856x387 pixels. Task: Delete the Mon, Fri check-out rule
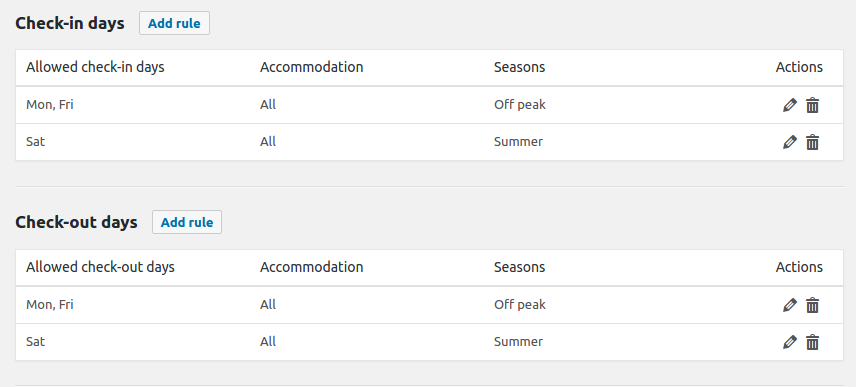812,305
